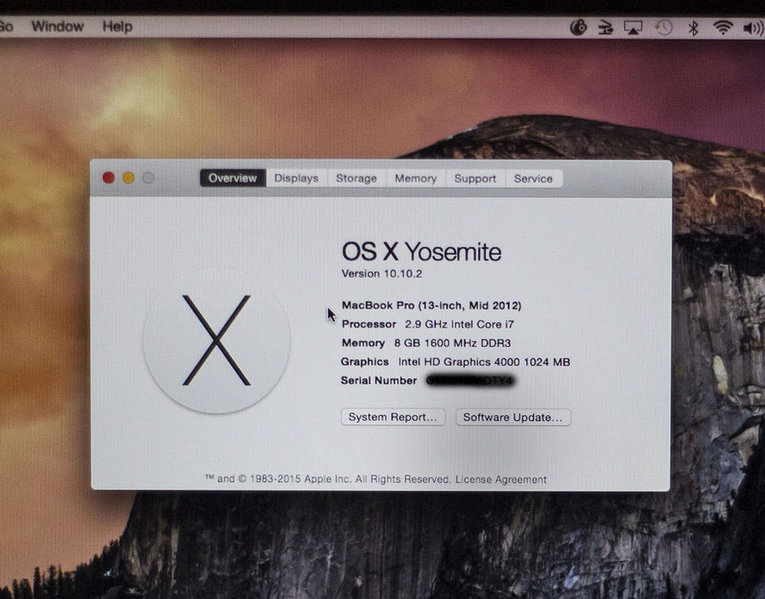
Task: Open the Memory tab
Action: tap(416, 178)
